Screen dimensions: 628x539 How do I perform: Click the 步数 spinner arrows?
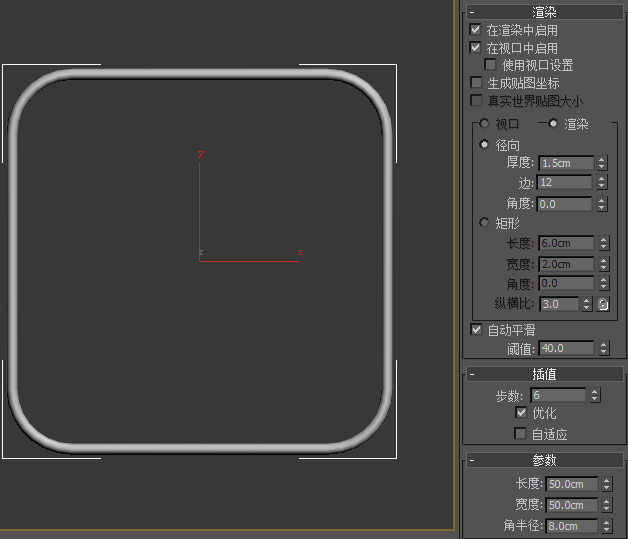595,396
